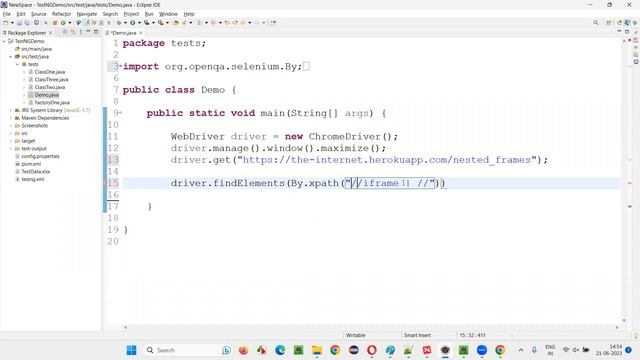Open the Navigate menu
Viewport: 640px width, 360px height.
(x=87, y=14)
